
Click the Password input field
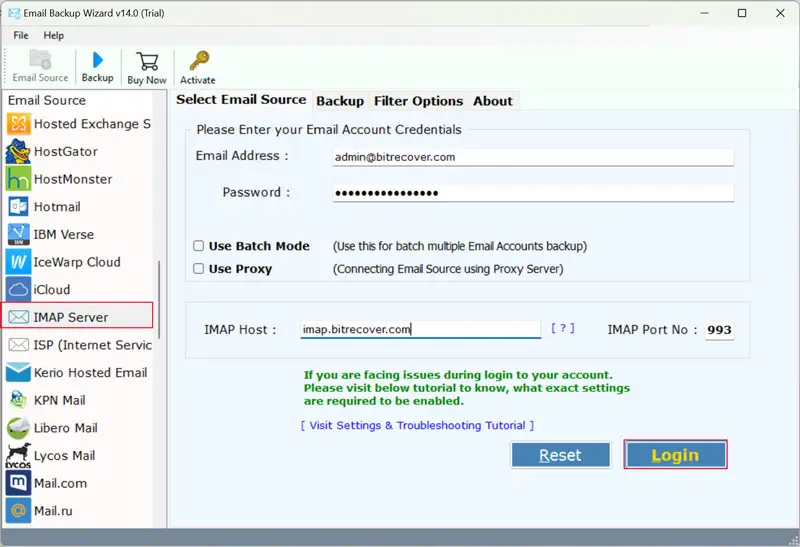click(533, 193)
